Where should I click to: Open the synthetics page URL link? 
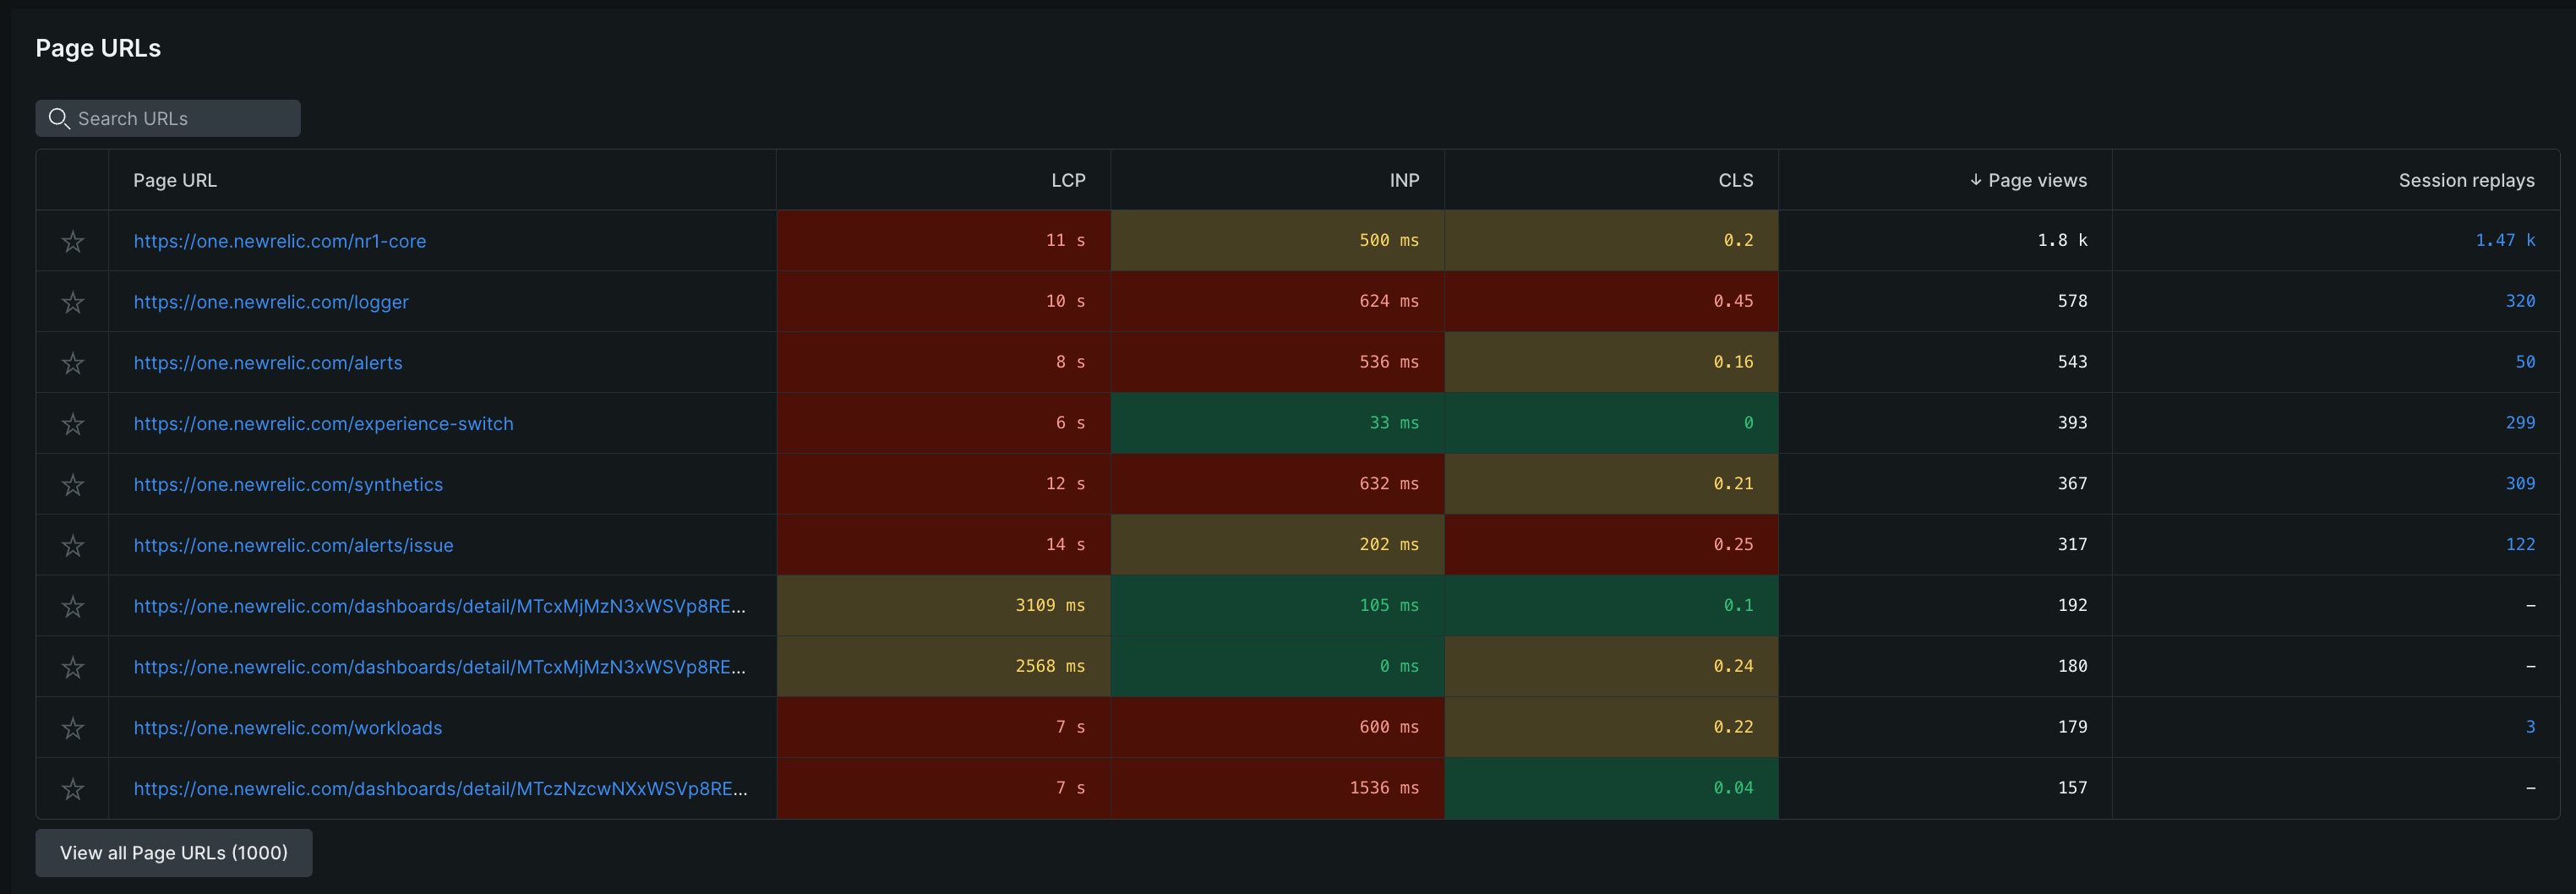(289, 484)
